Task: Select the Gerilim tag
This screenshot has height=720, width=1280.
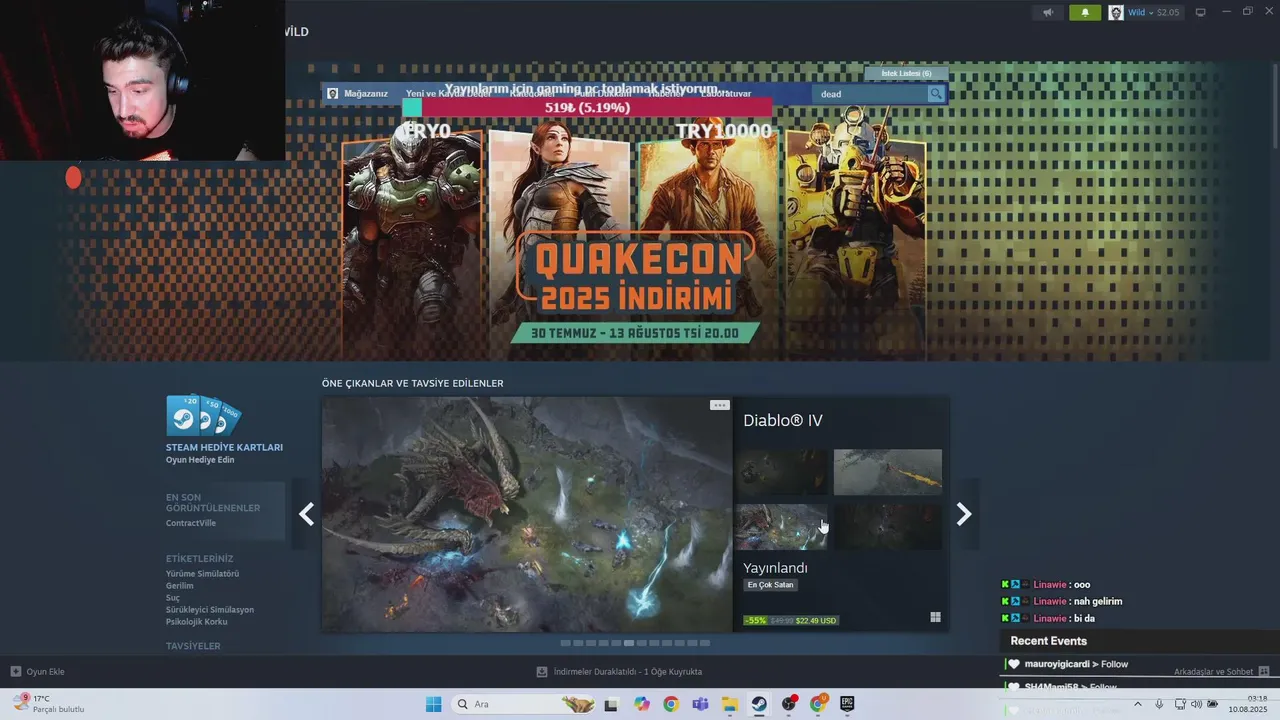Action: coord(180,586)
